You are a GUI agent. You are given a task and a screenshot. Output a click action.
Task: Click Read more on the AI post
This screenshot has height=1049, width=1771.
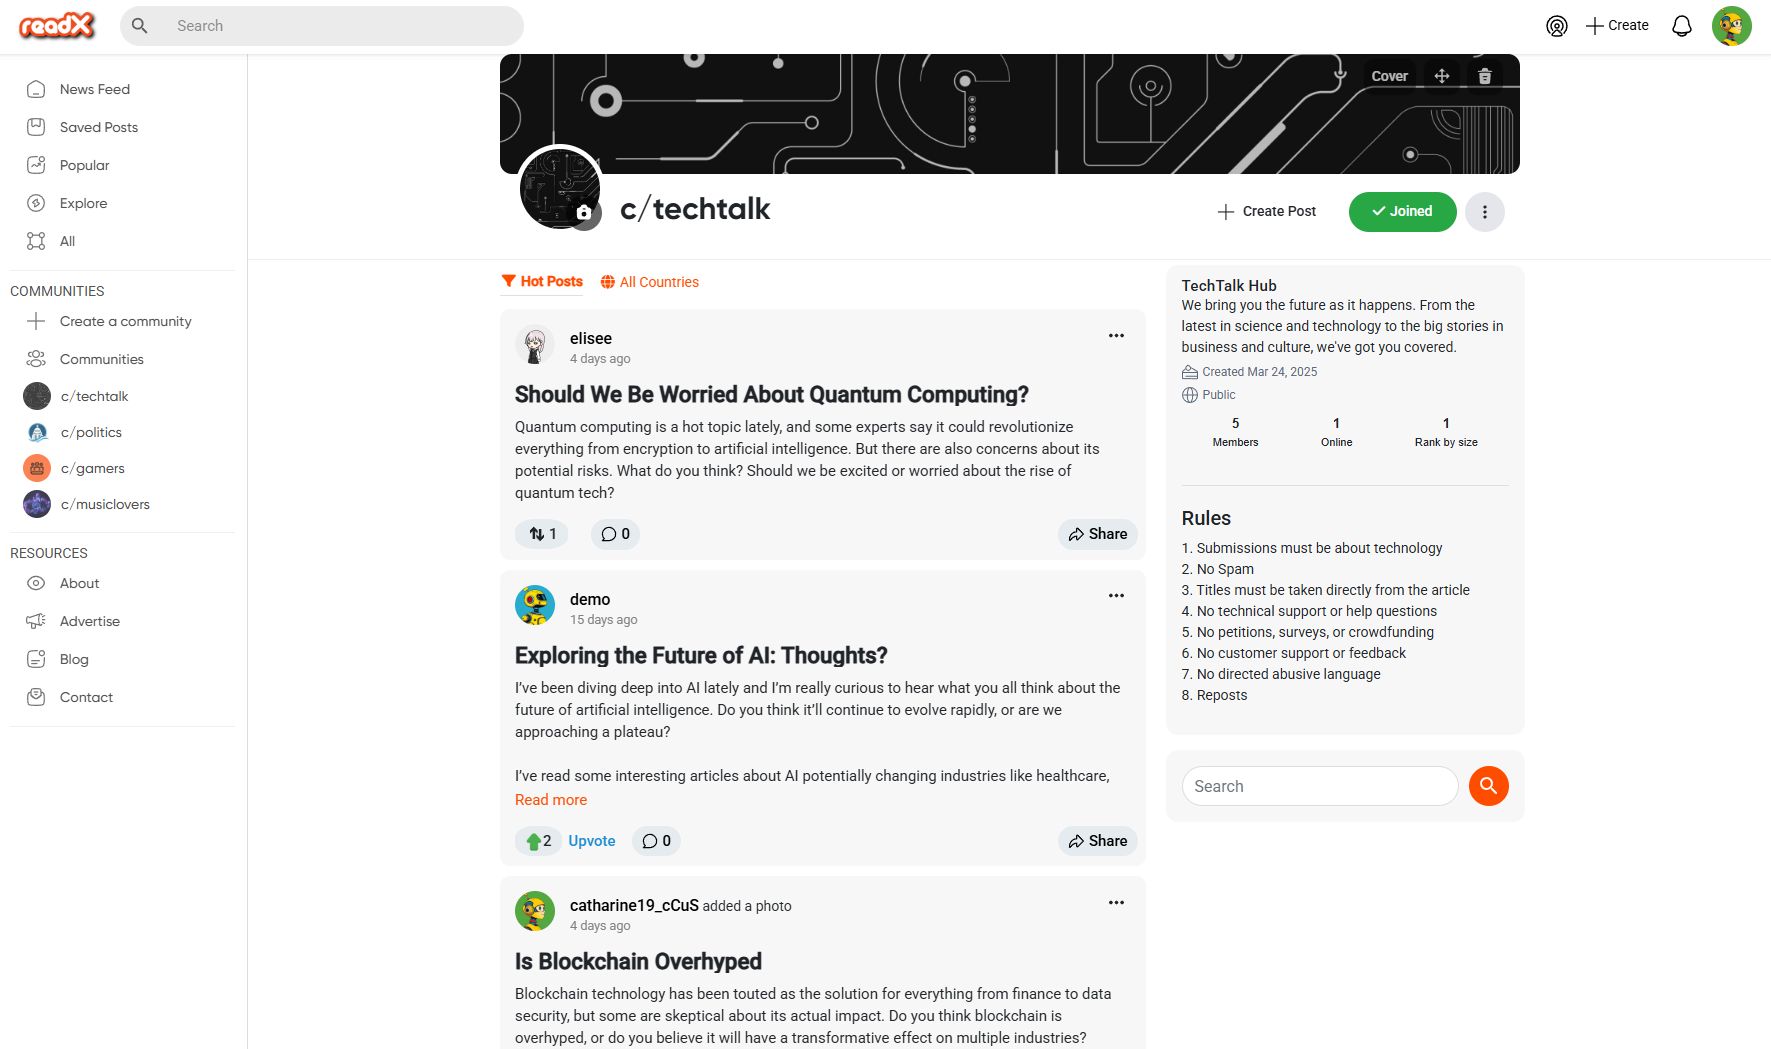click(551, 800)
